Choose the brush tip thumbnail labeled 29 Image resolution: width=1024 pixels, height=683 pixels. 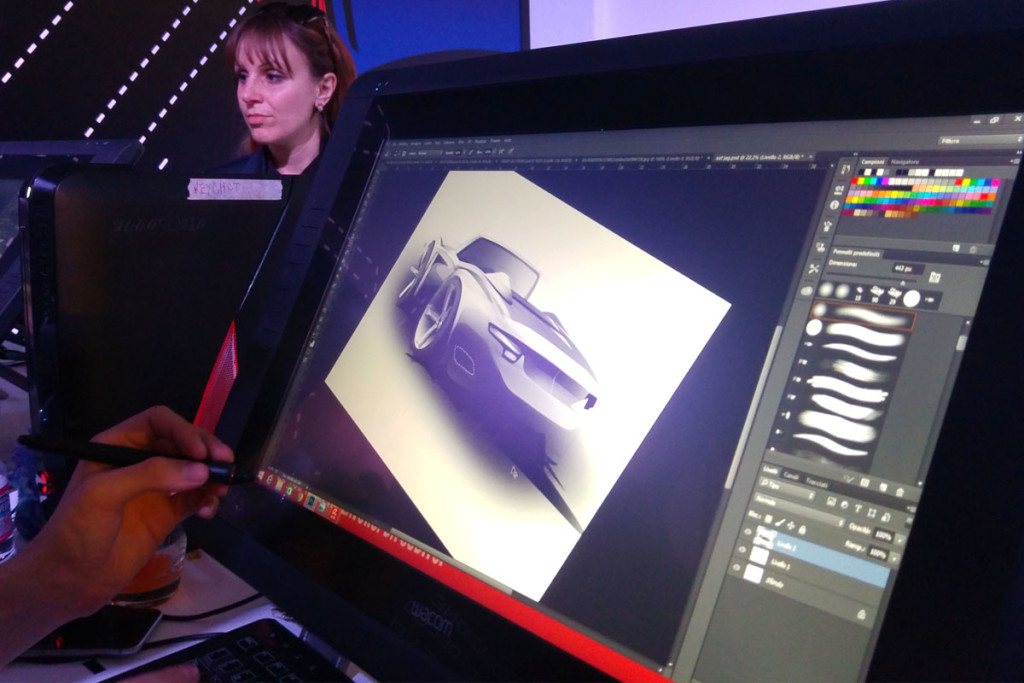tap(892, 296)
